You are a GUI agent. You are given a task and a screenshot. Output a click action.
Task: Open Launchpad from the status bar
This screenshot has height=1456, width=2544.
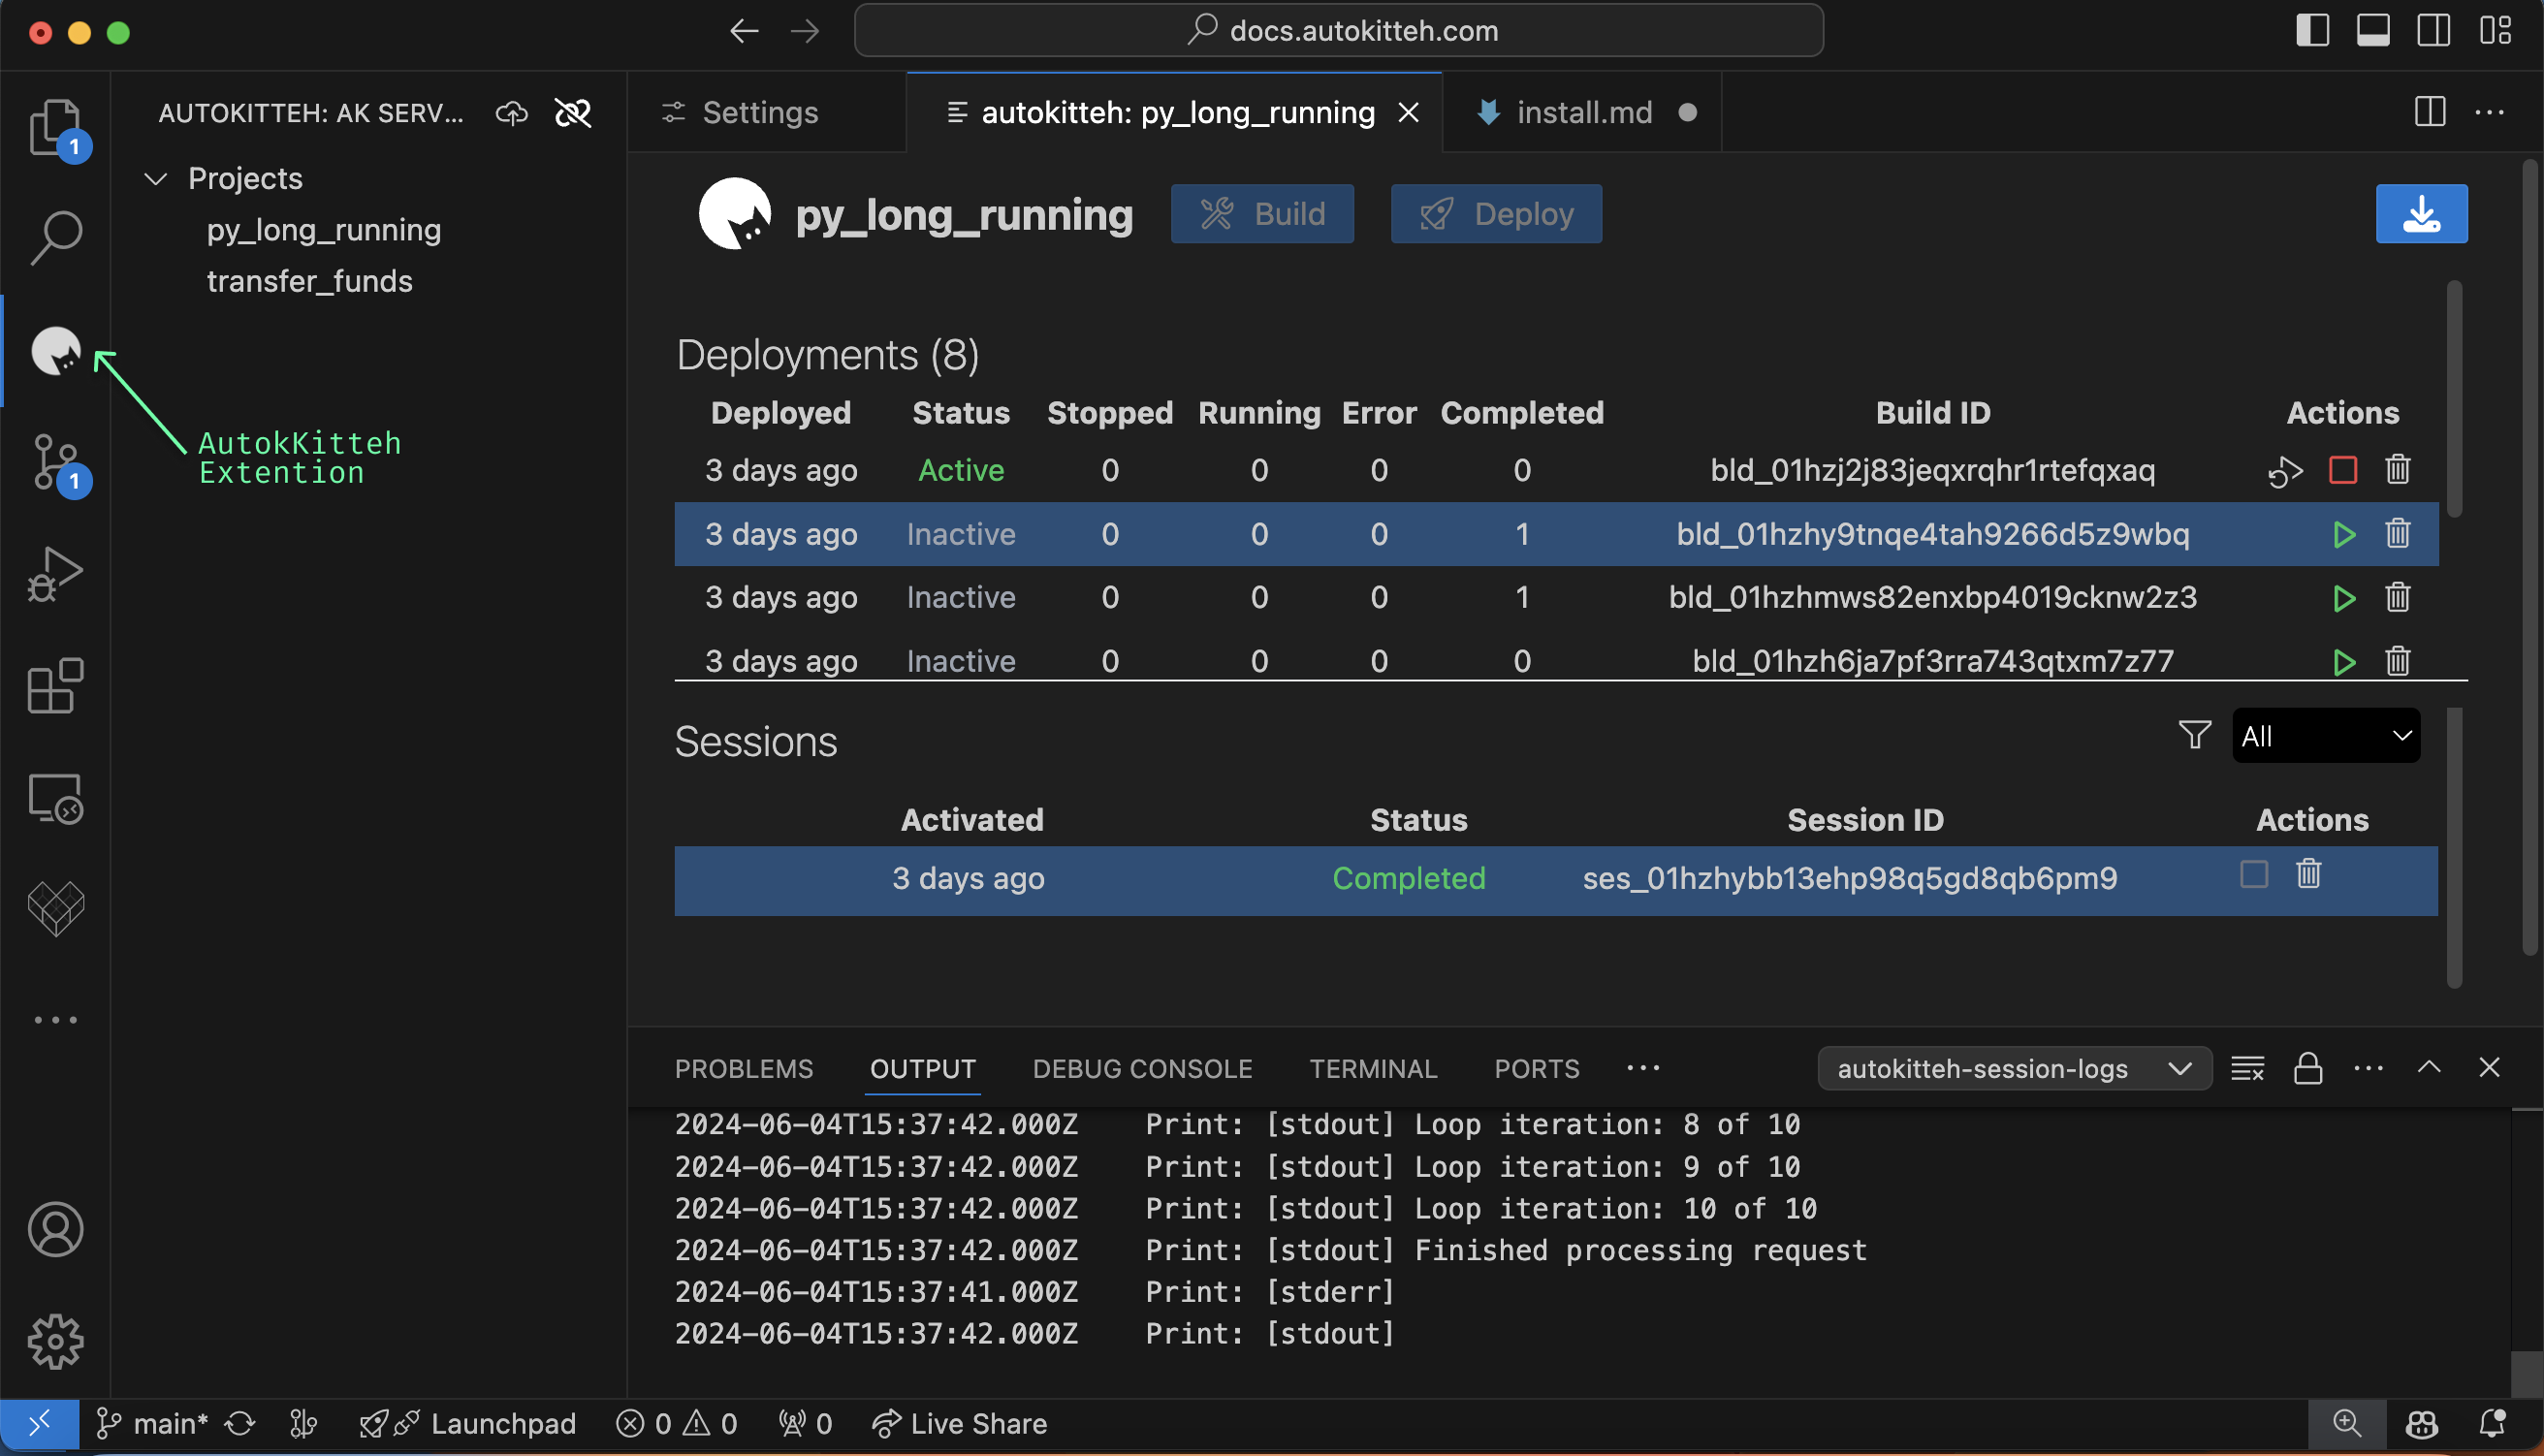(468, 1423)
